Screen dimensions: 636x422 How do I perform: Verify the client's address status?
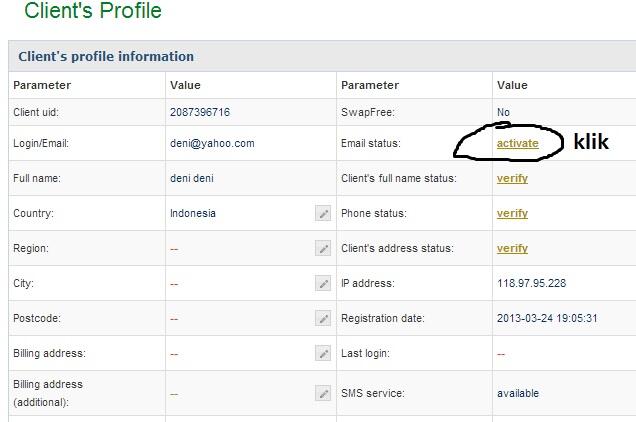coord(512,248)
